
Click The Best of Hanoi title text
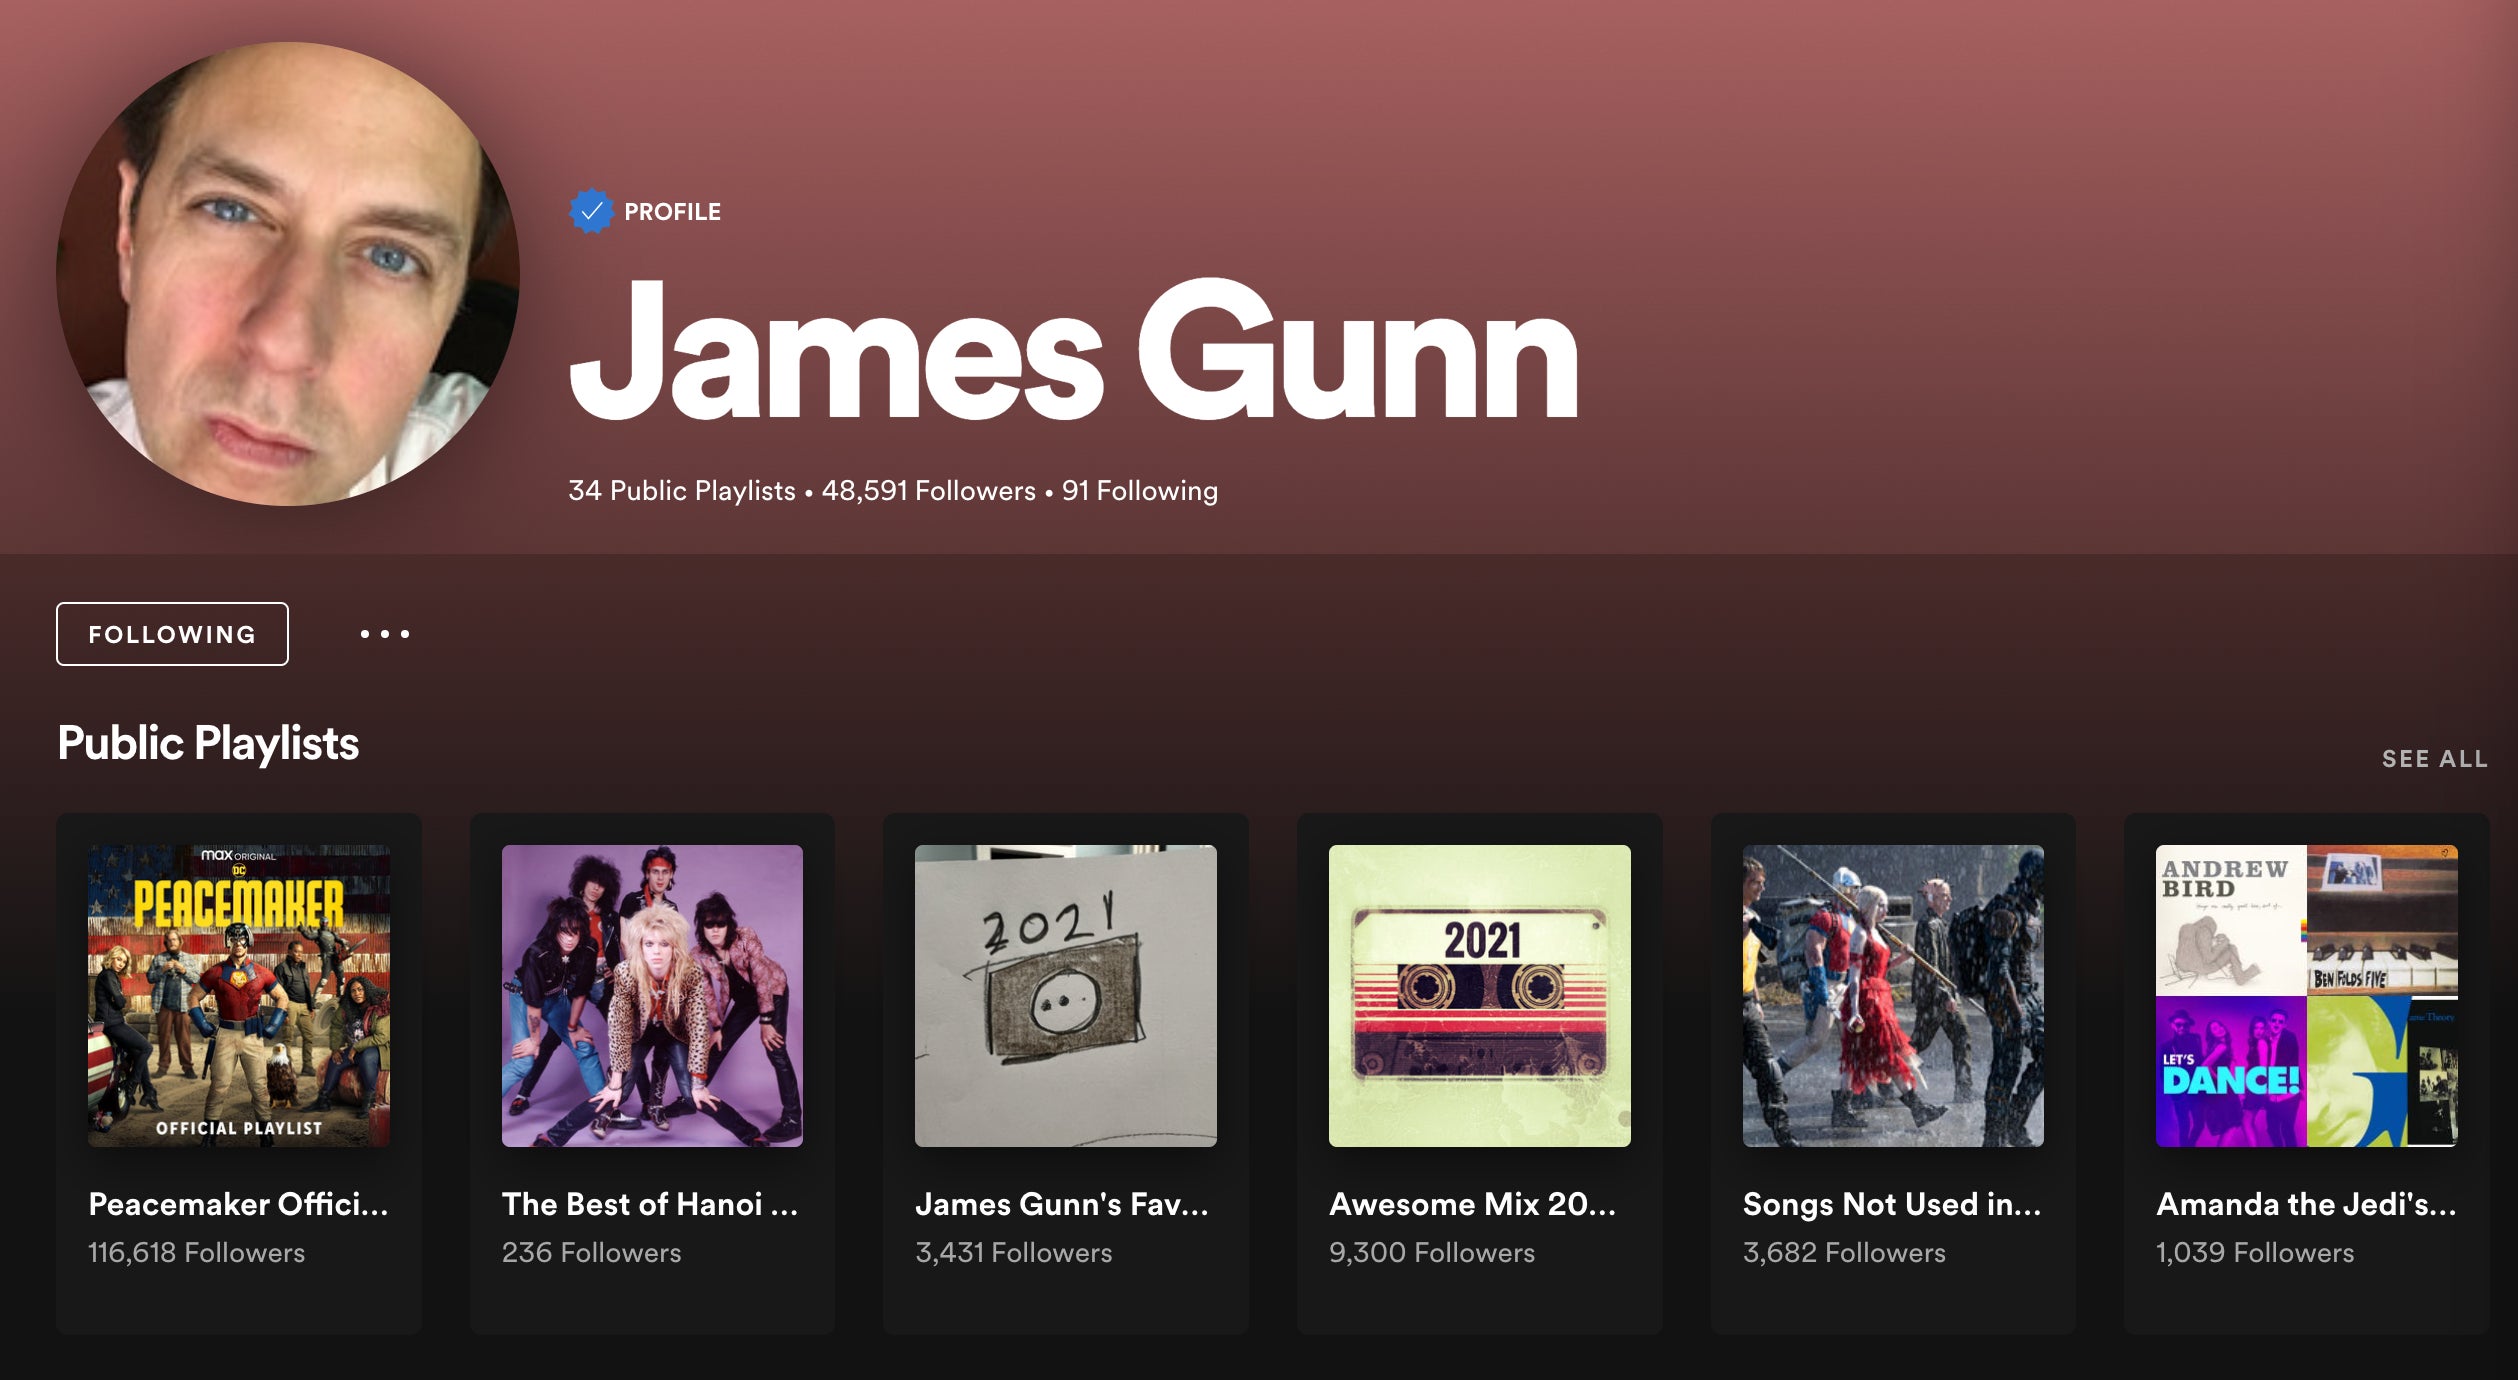pos(649,1204)
